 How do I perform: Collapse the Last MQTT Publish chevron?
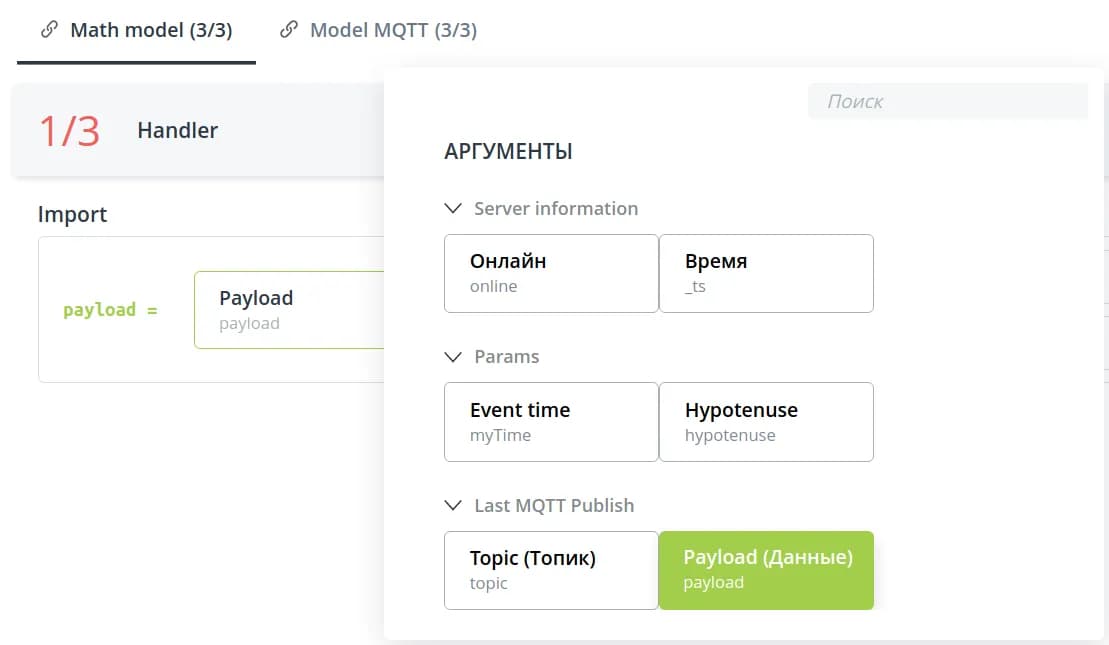(454, 506)
